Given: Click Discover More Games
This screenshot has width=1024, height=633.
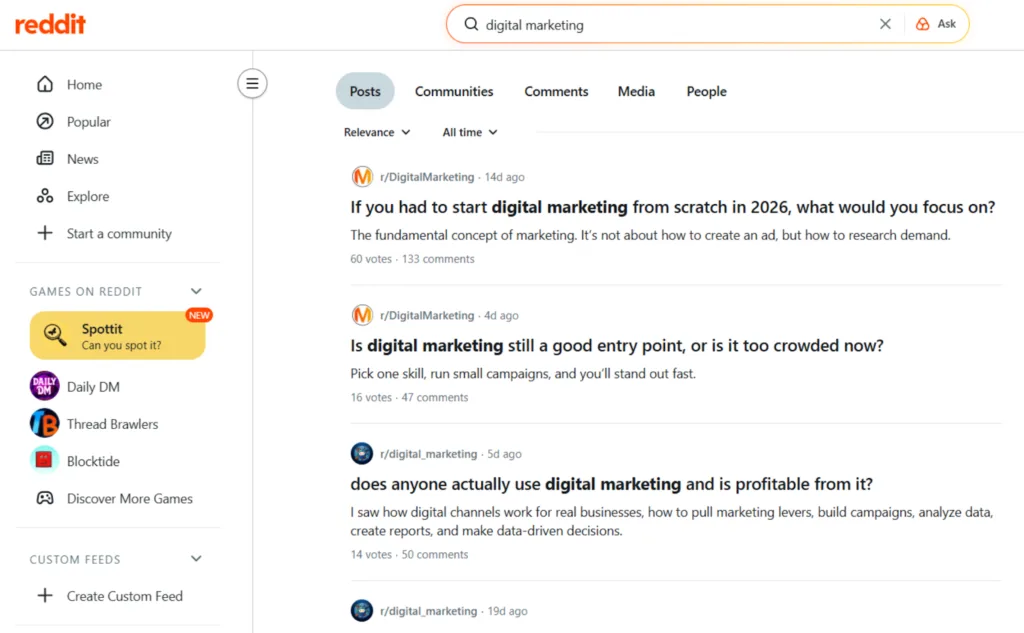Looking at the screenshot, I should click(x=129, y=498).
